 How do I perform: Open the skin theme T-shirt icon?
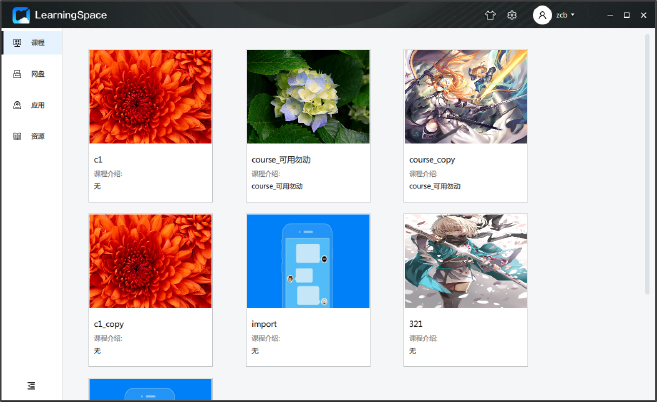point(490,16)
